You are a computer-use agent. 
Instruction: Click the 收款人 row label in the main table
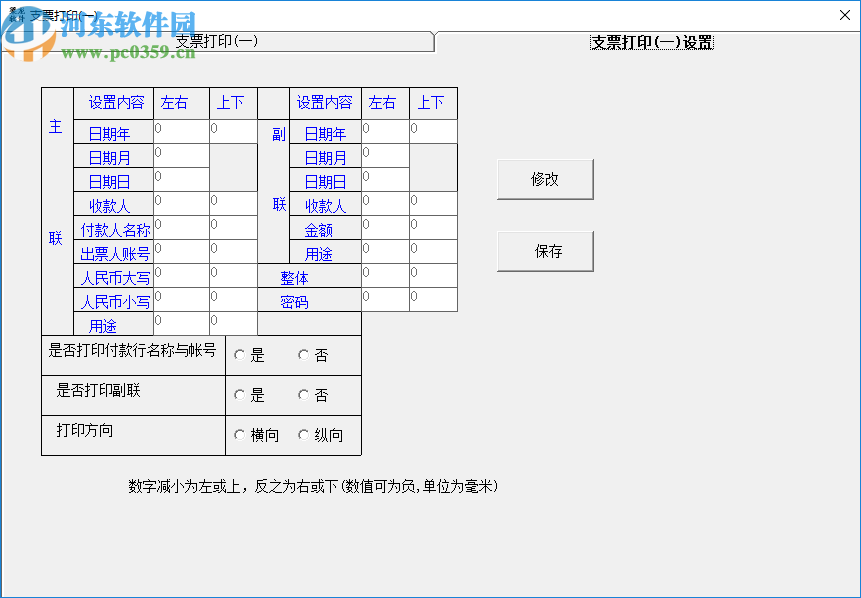click(109, 204)
